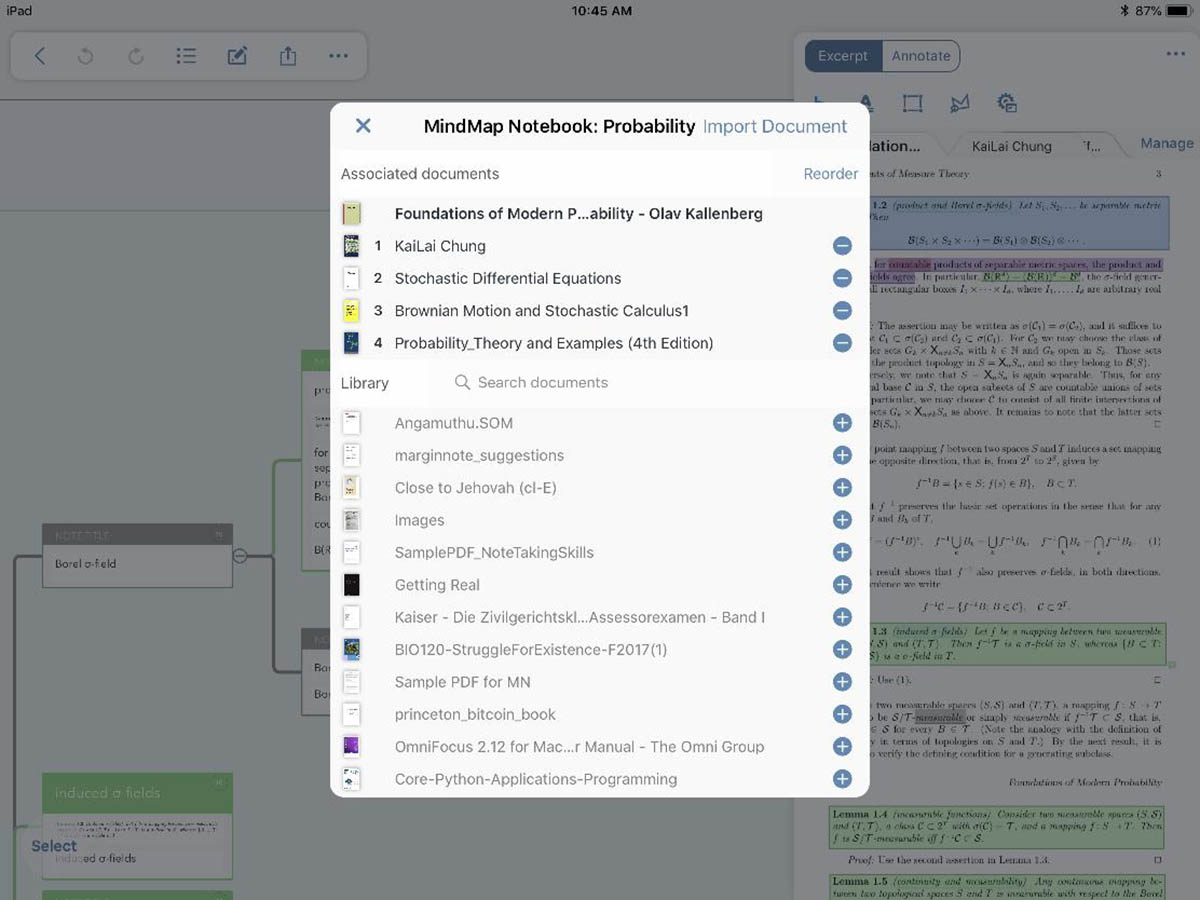Open the document panel more options menu
The image size is (1200, 900).
(1175, 55)
